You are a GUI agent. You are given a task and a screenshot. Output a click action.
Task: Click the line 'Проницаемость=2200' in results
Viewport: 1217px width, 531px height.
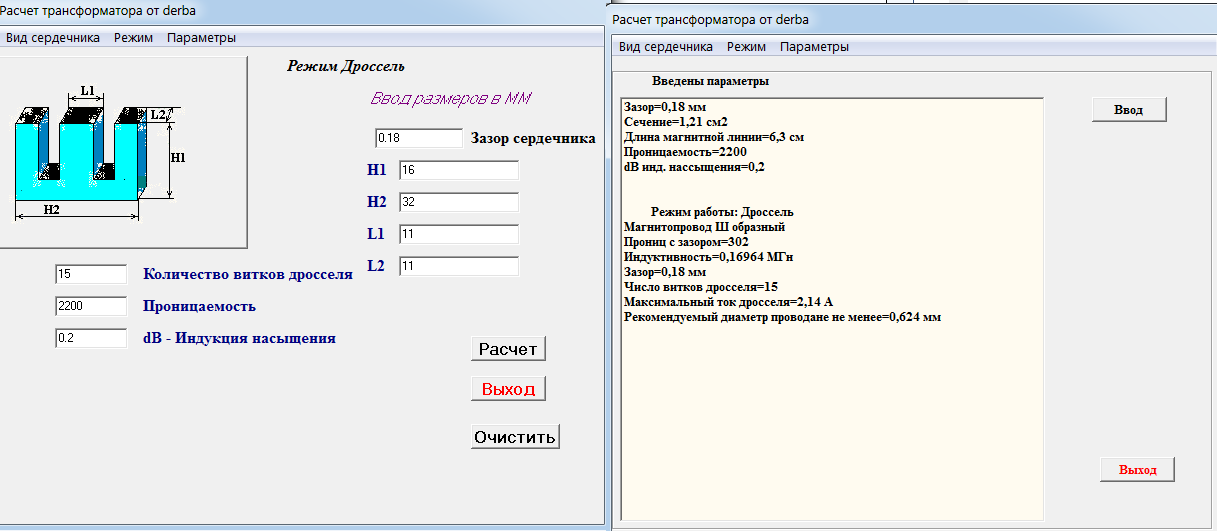685,152
